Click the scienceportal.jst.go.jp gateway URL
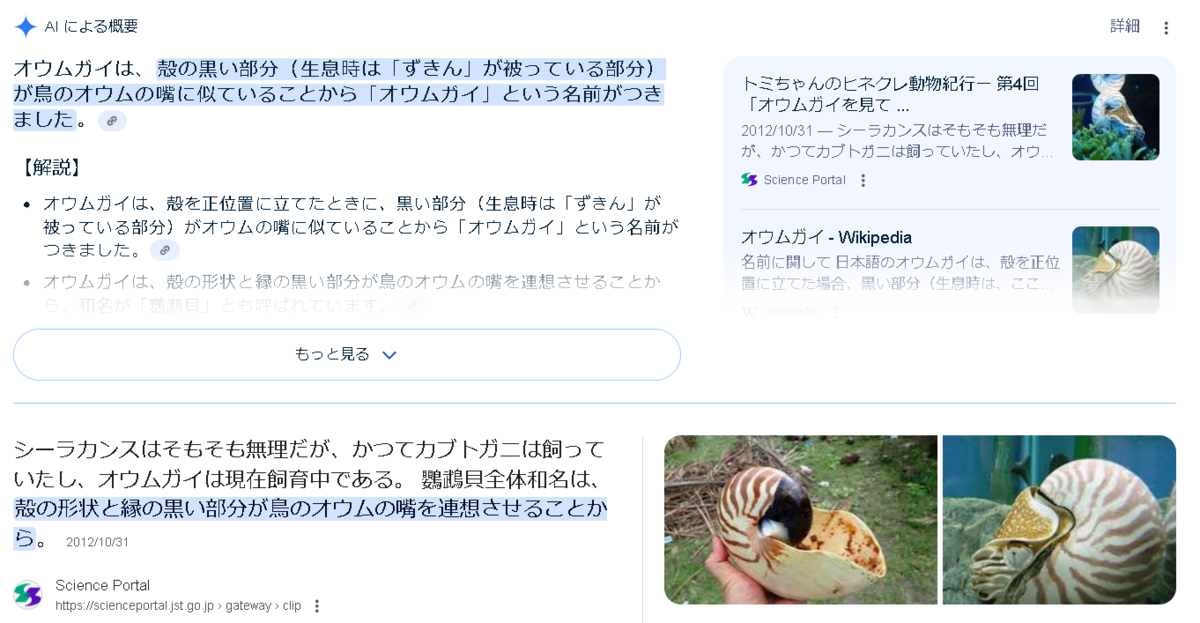Viewport: 1200px width, 623px height. 178,606
